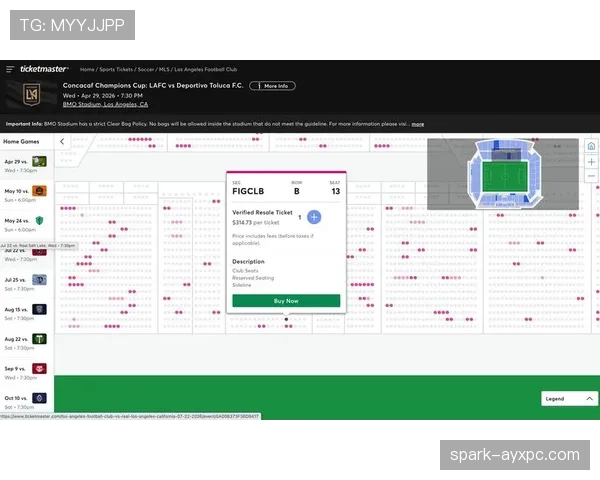
Task: Click the Legend chevron arrow
Action: click(x=589, y=399)
